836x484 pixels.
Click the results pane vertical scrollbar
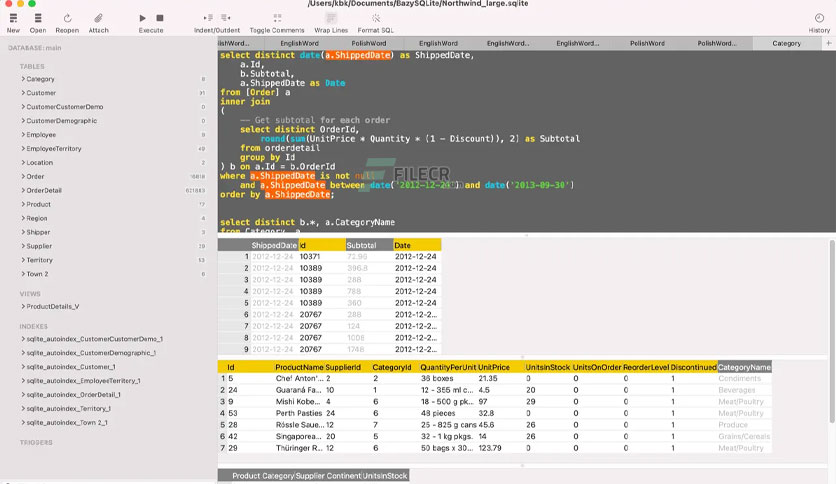point(832,330)
